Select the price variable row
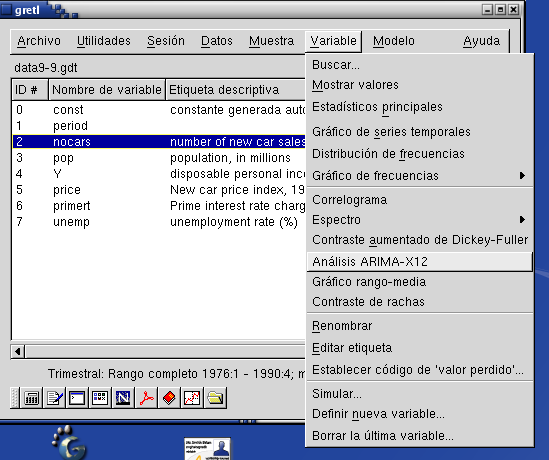The height and width of the screenshot is (460, 549). click(159, 190)
